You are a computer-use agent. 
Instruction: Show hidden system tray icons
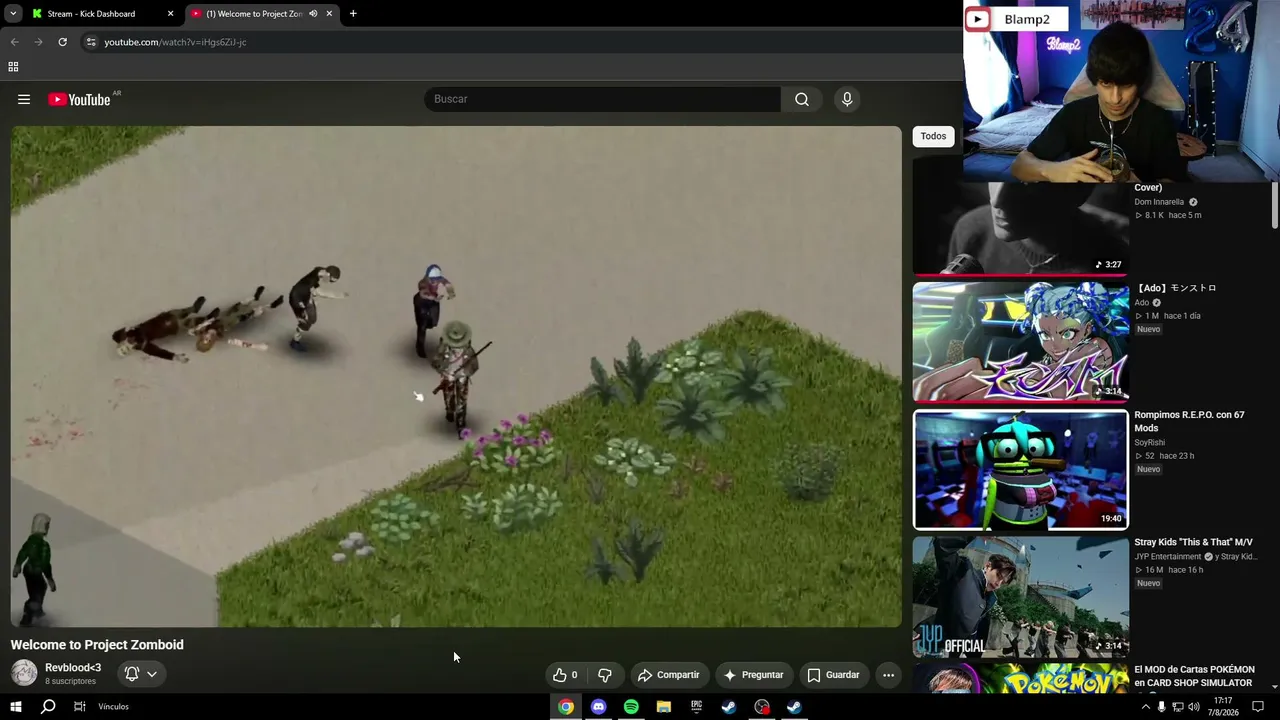click(x=1145, y=707)
